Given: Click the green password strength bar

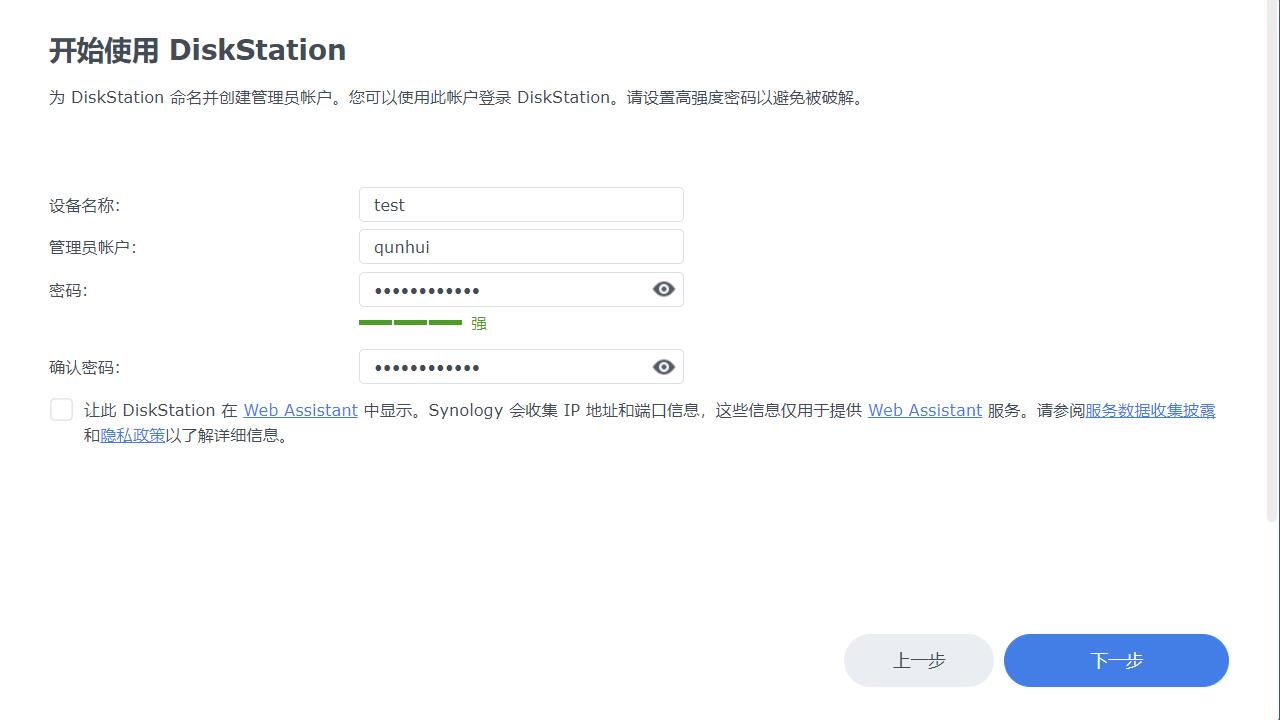Looking at the screenshot, I should point(408,323).
